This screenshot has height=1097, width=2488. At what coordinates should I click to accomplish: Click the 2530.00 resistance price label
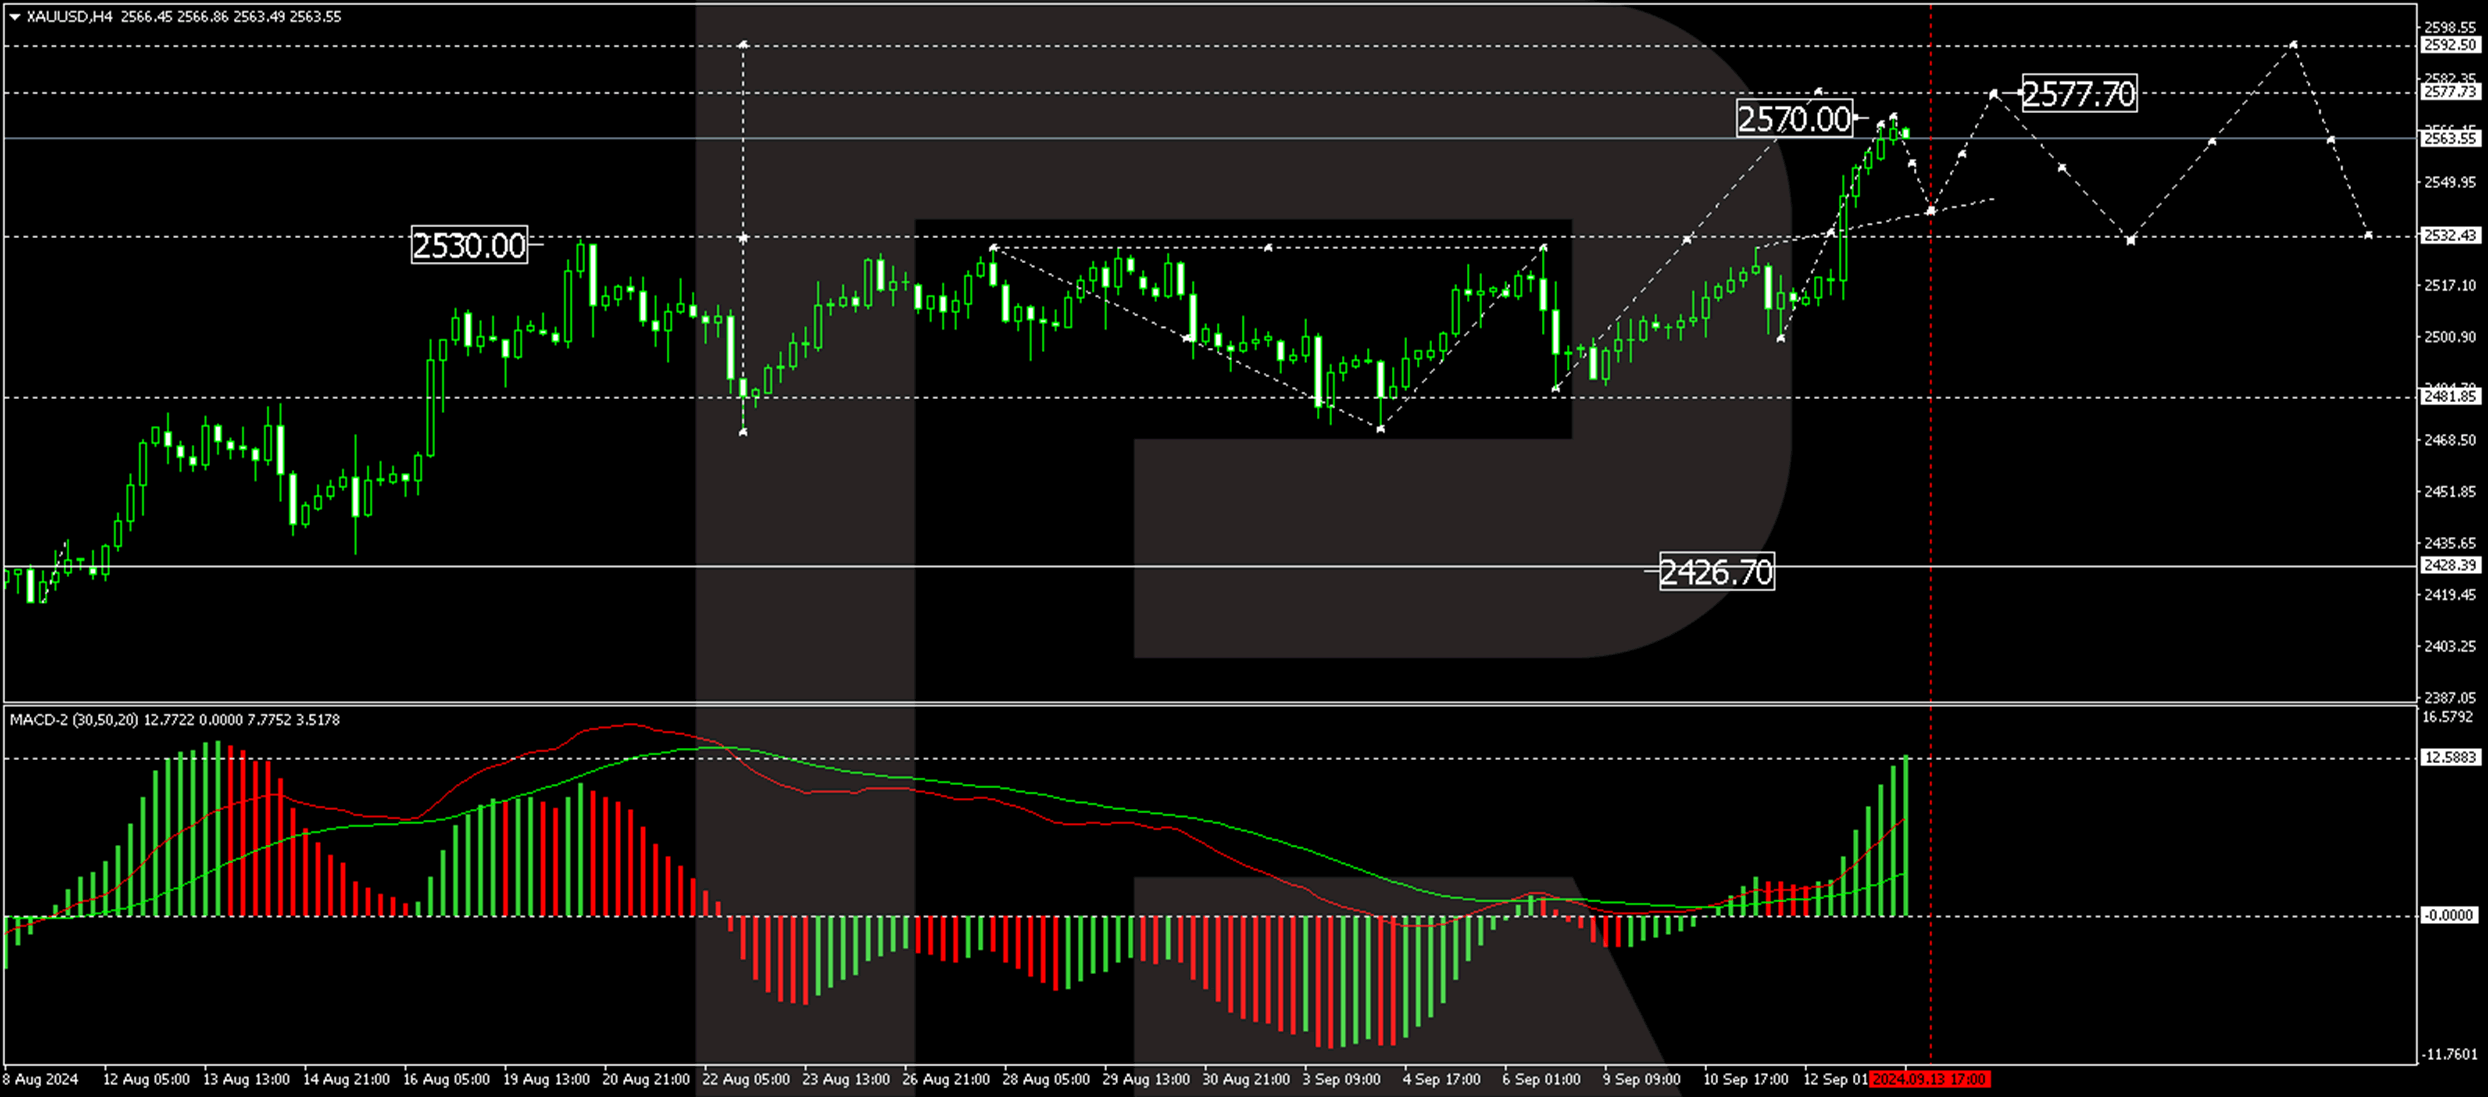[x=469, y=245]
